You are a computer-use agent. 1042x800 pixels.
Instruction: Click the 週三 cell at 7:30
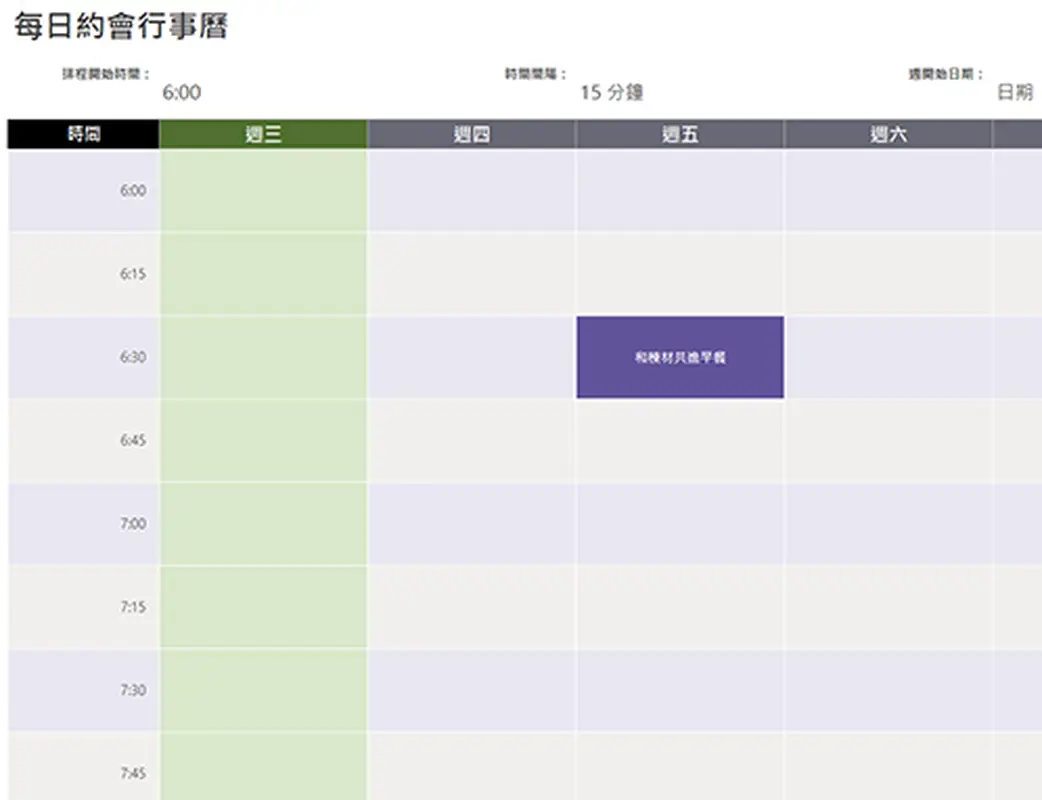pos(262,689)
